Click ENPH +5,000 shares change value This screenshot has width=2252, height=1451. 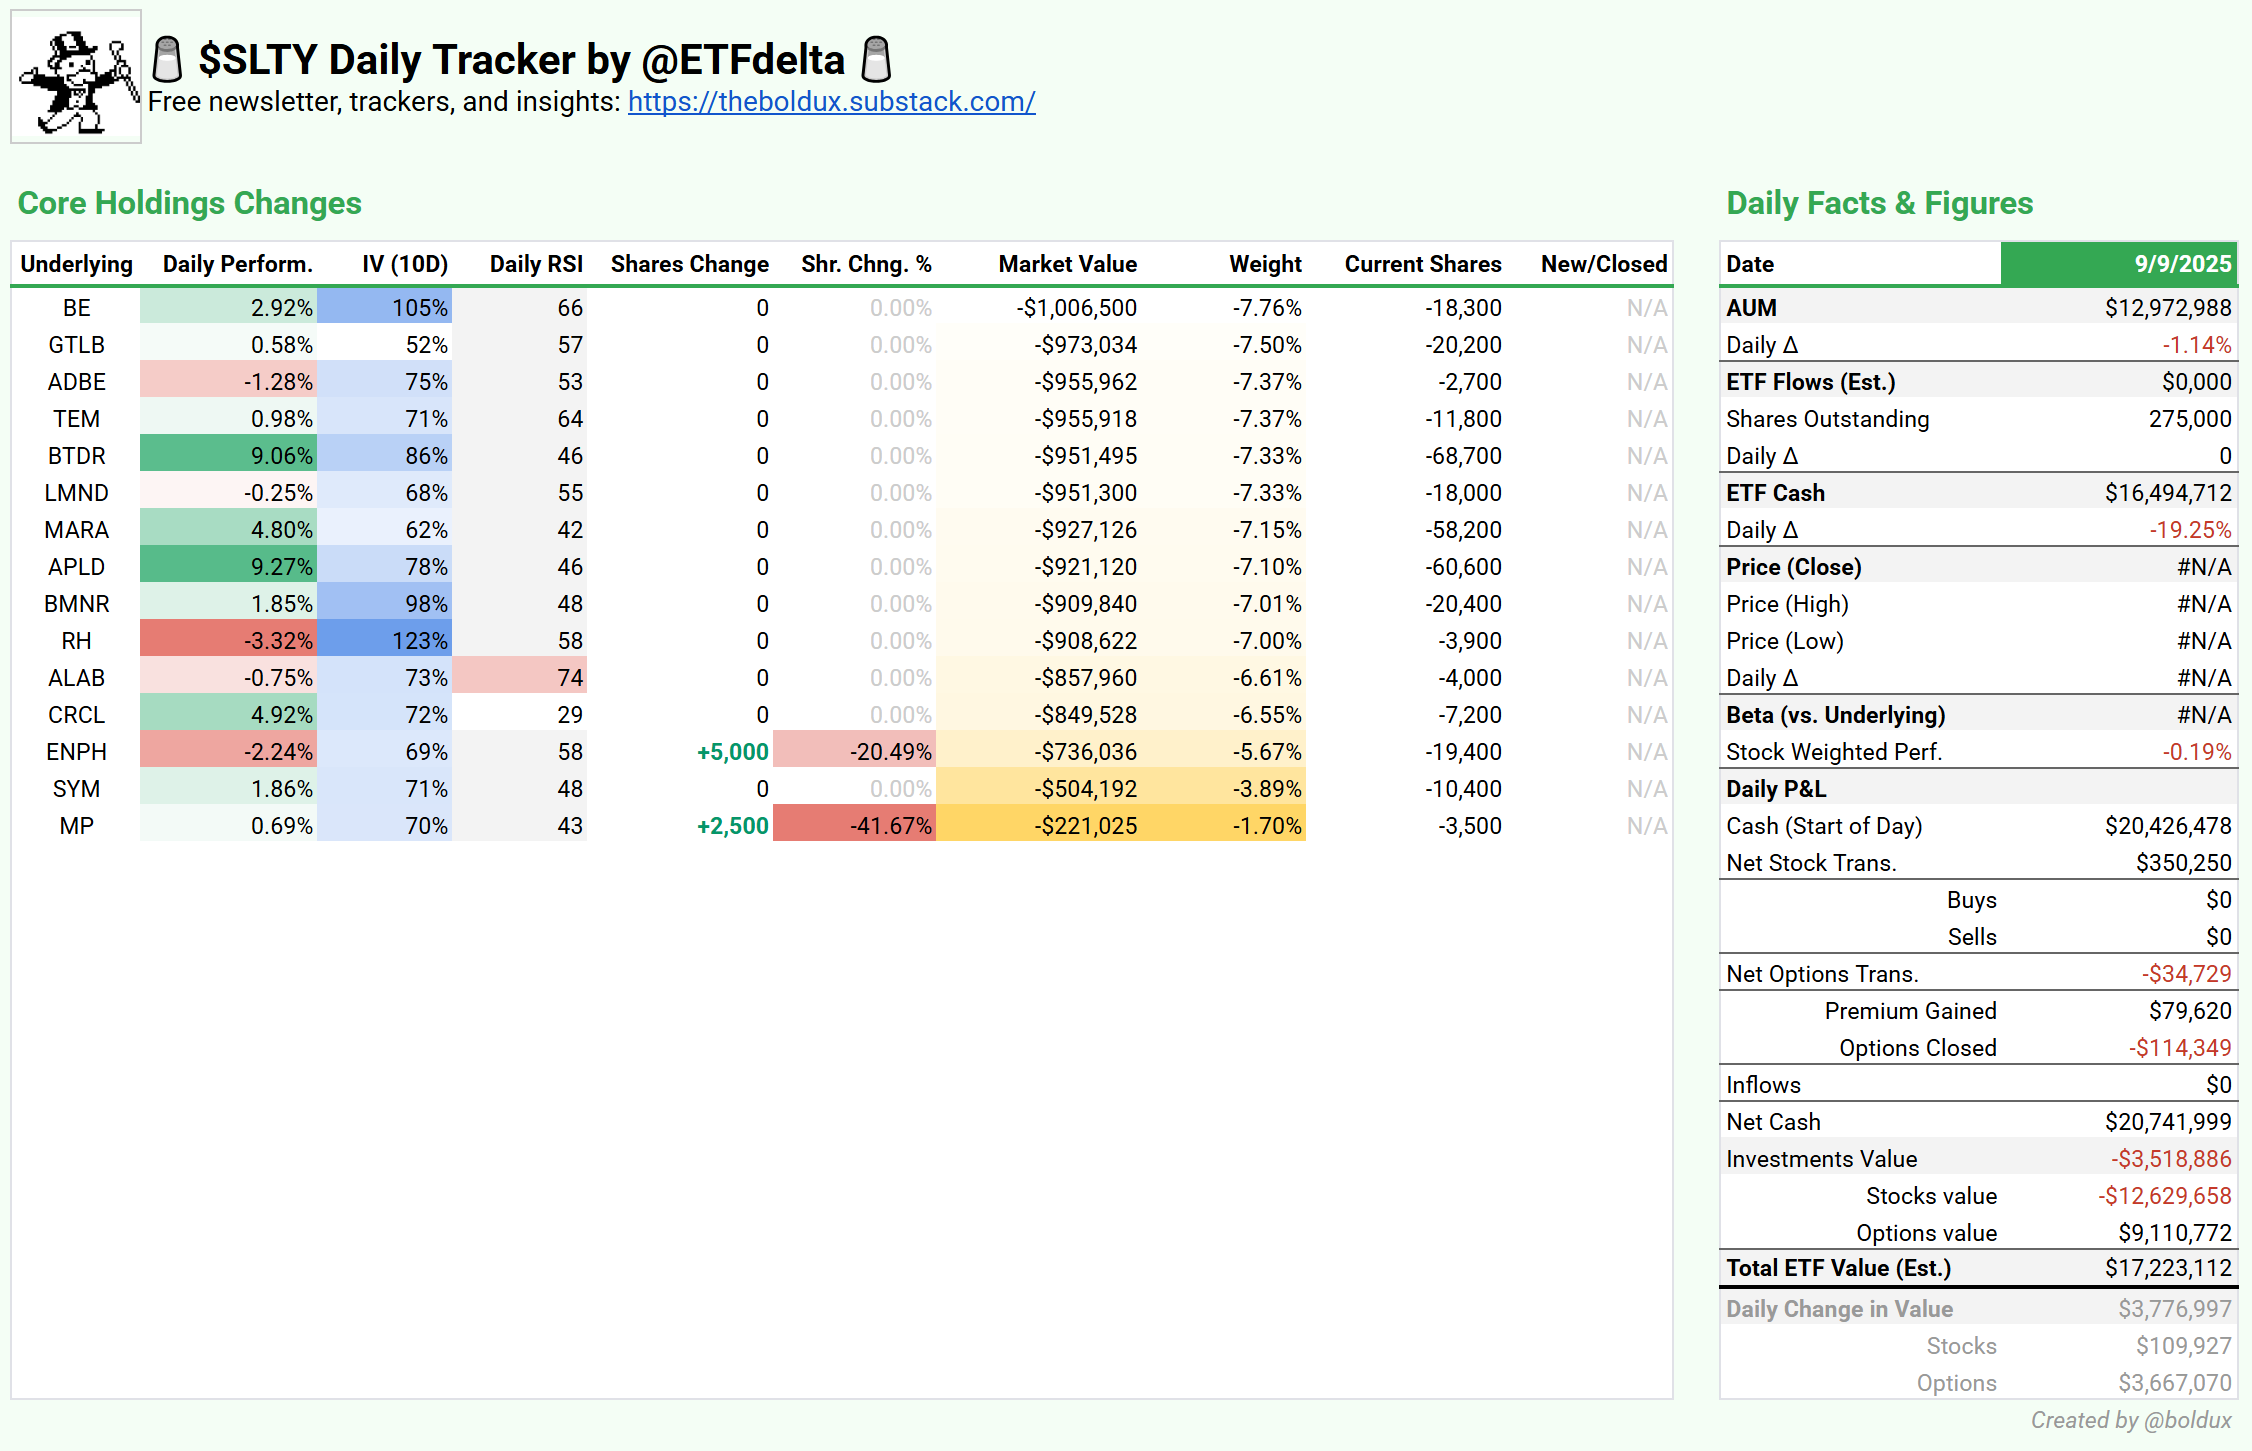[732, 752]
